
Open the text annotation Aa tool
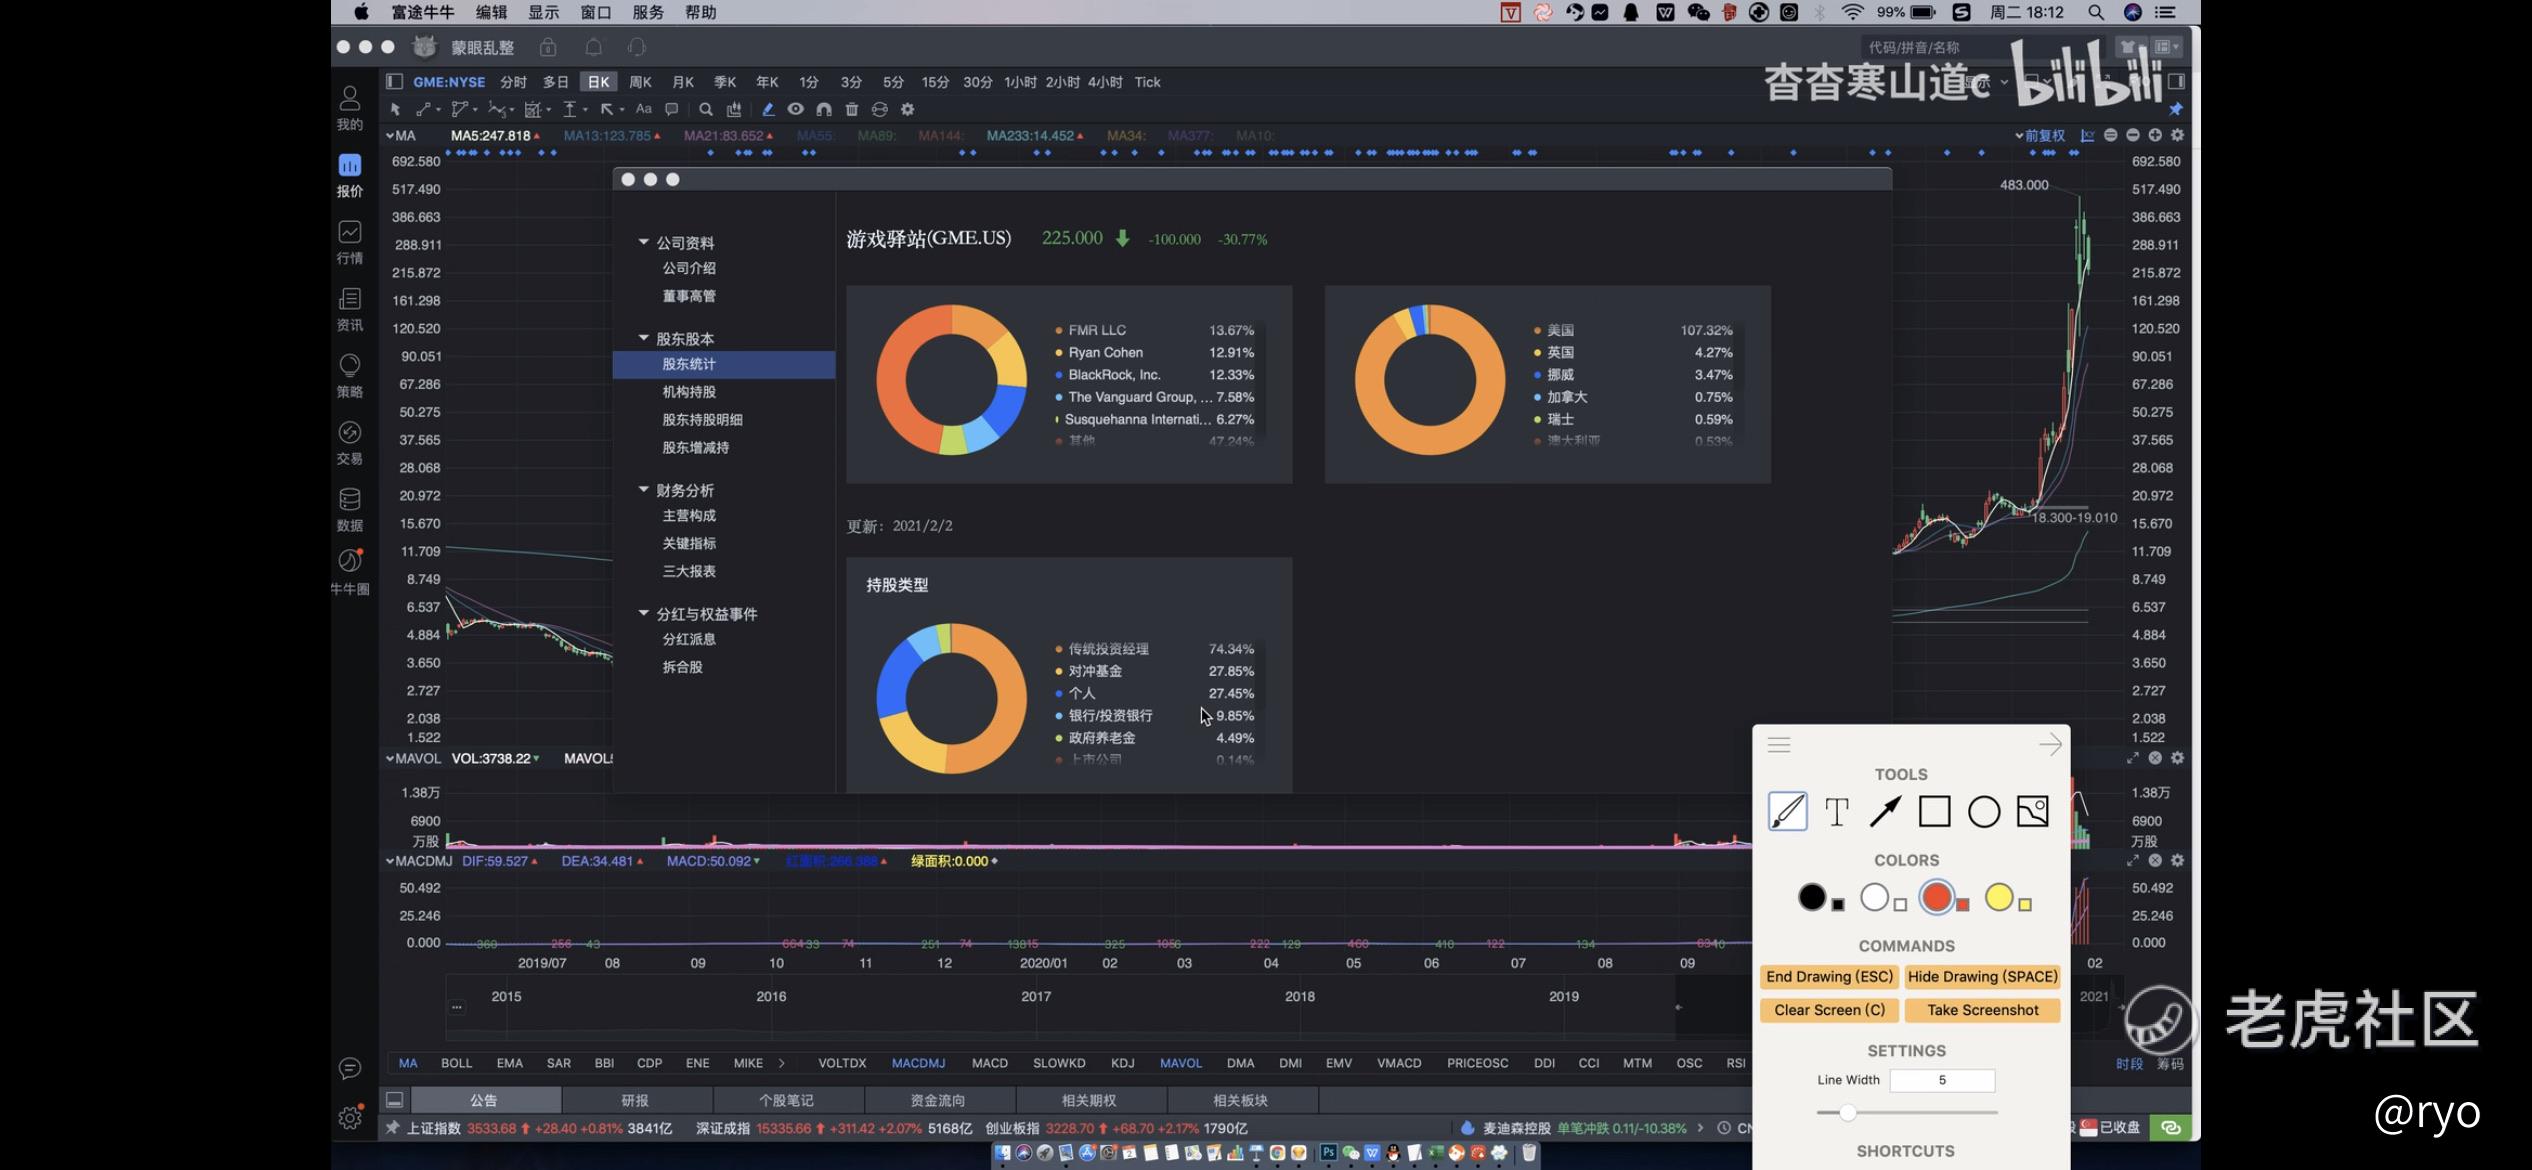[x=644, y=109]
